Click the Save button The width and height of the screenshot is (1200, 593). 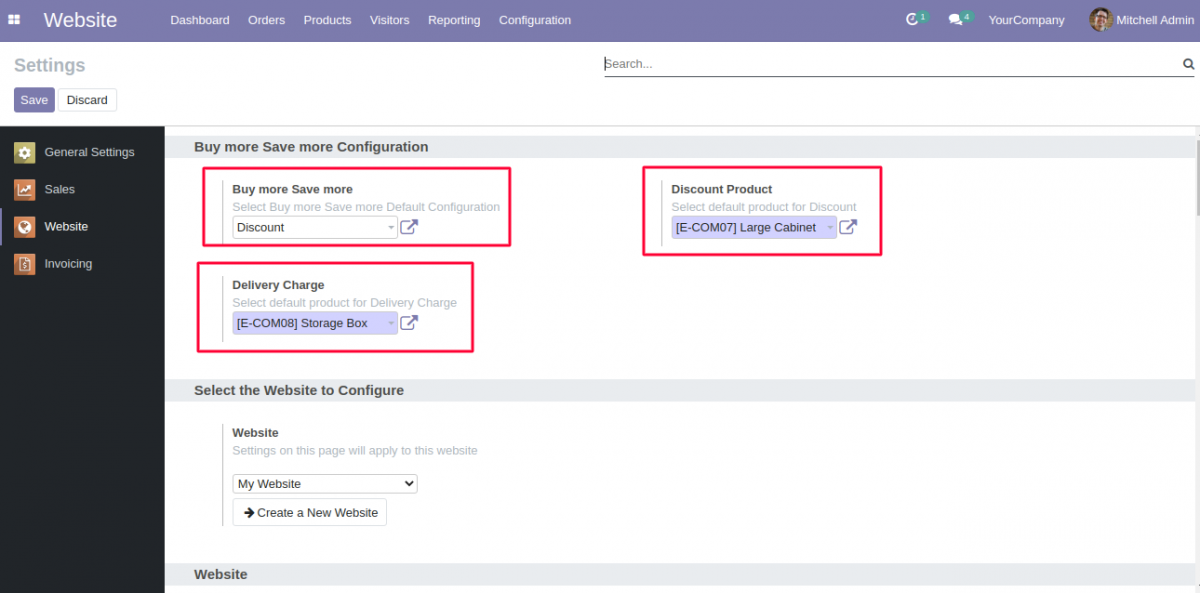point(33,99)
